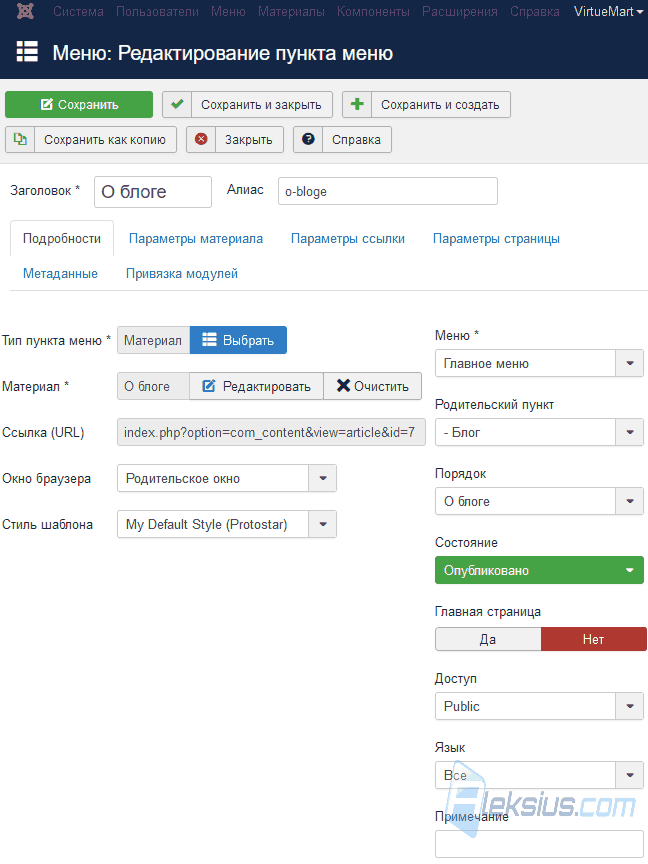Open the Состояние Опубликовано dropdown
This screenshot has width=648, height=864.
(539, 570)
